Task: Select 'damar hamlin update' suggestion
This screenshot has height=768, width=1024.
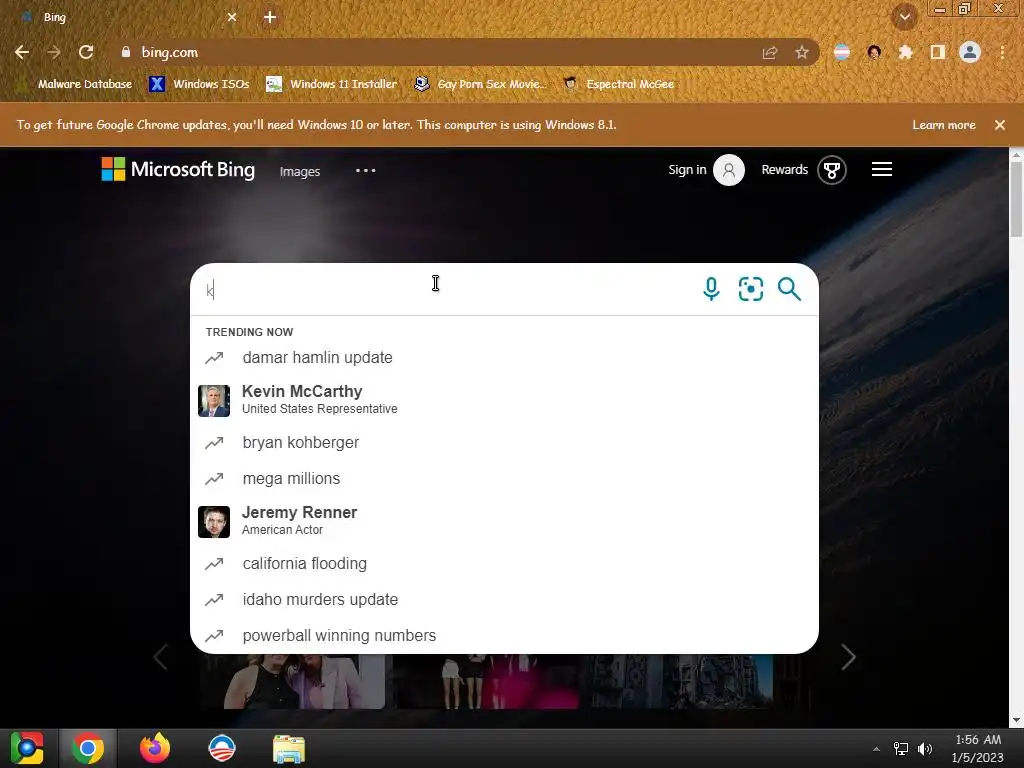Action: click(x=504, y=358)
